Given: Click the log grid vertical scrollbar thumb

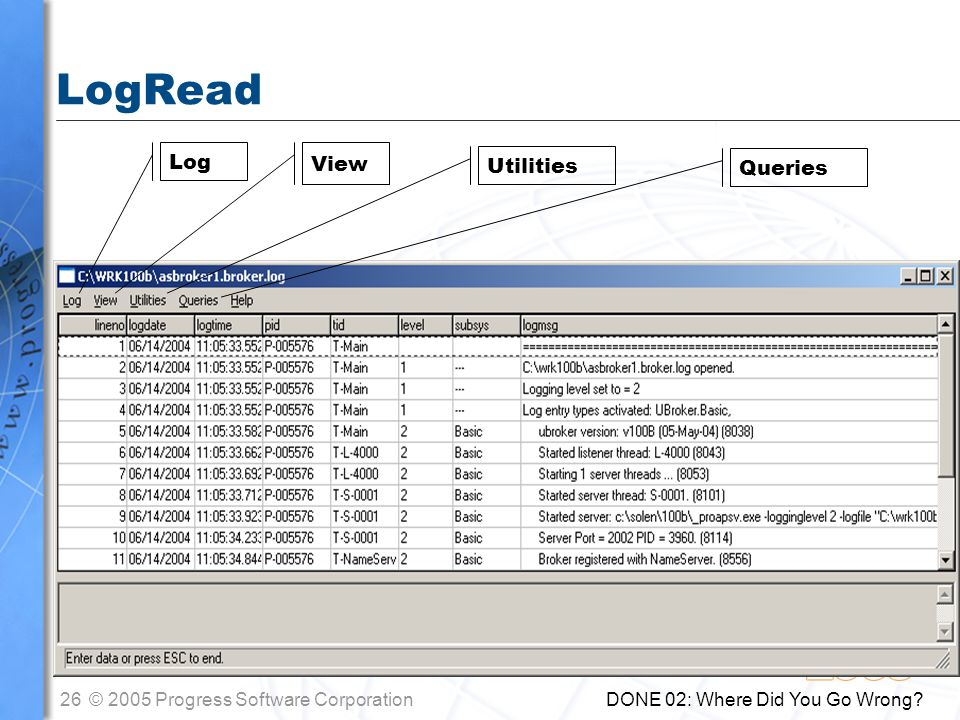Looking at the screenshot, I should [x=945, y=404].
